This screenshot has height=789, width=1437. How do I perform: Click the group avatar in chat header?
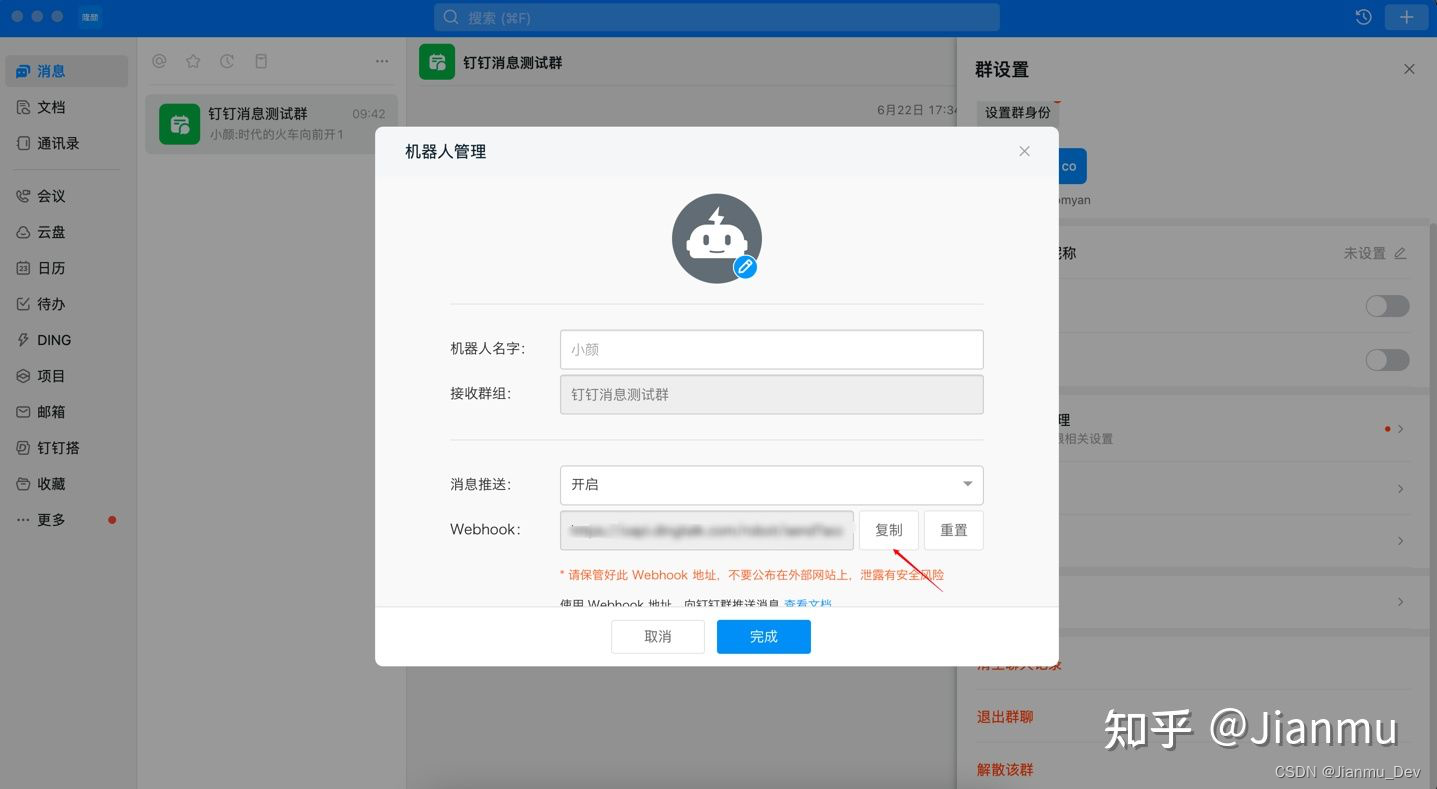[437, 62]
